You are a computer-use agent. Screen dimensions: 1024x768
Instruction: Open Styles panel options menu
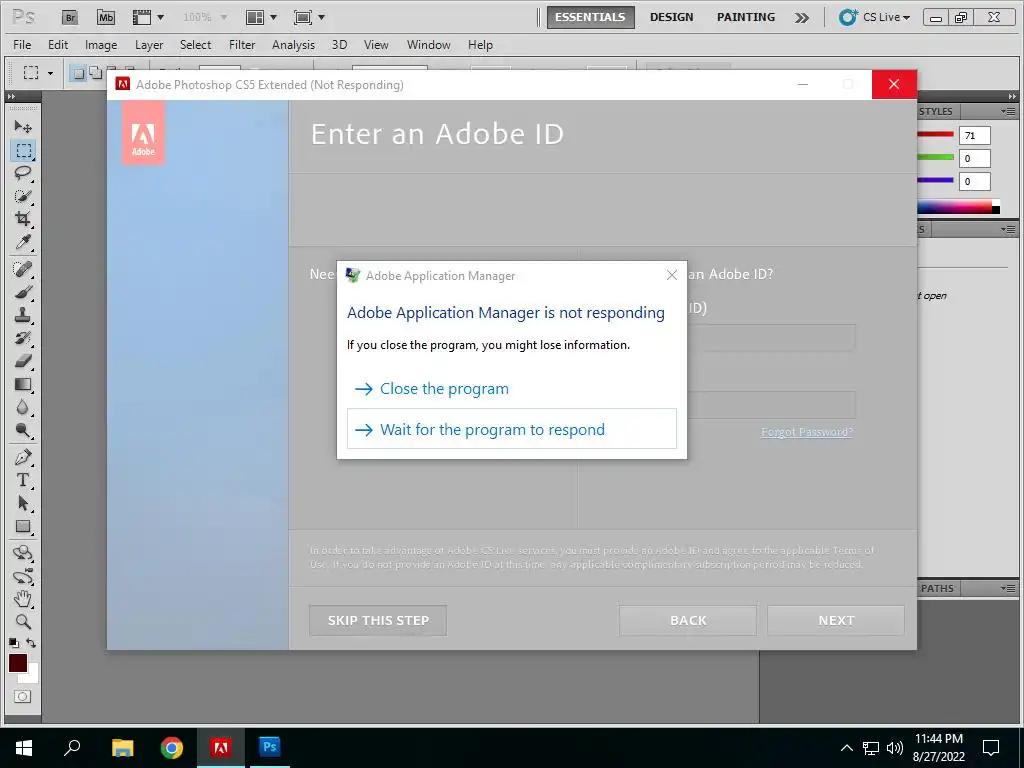click(1009, 112)
